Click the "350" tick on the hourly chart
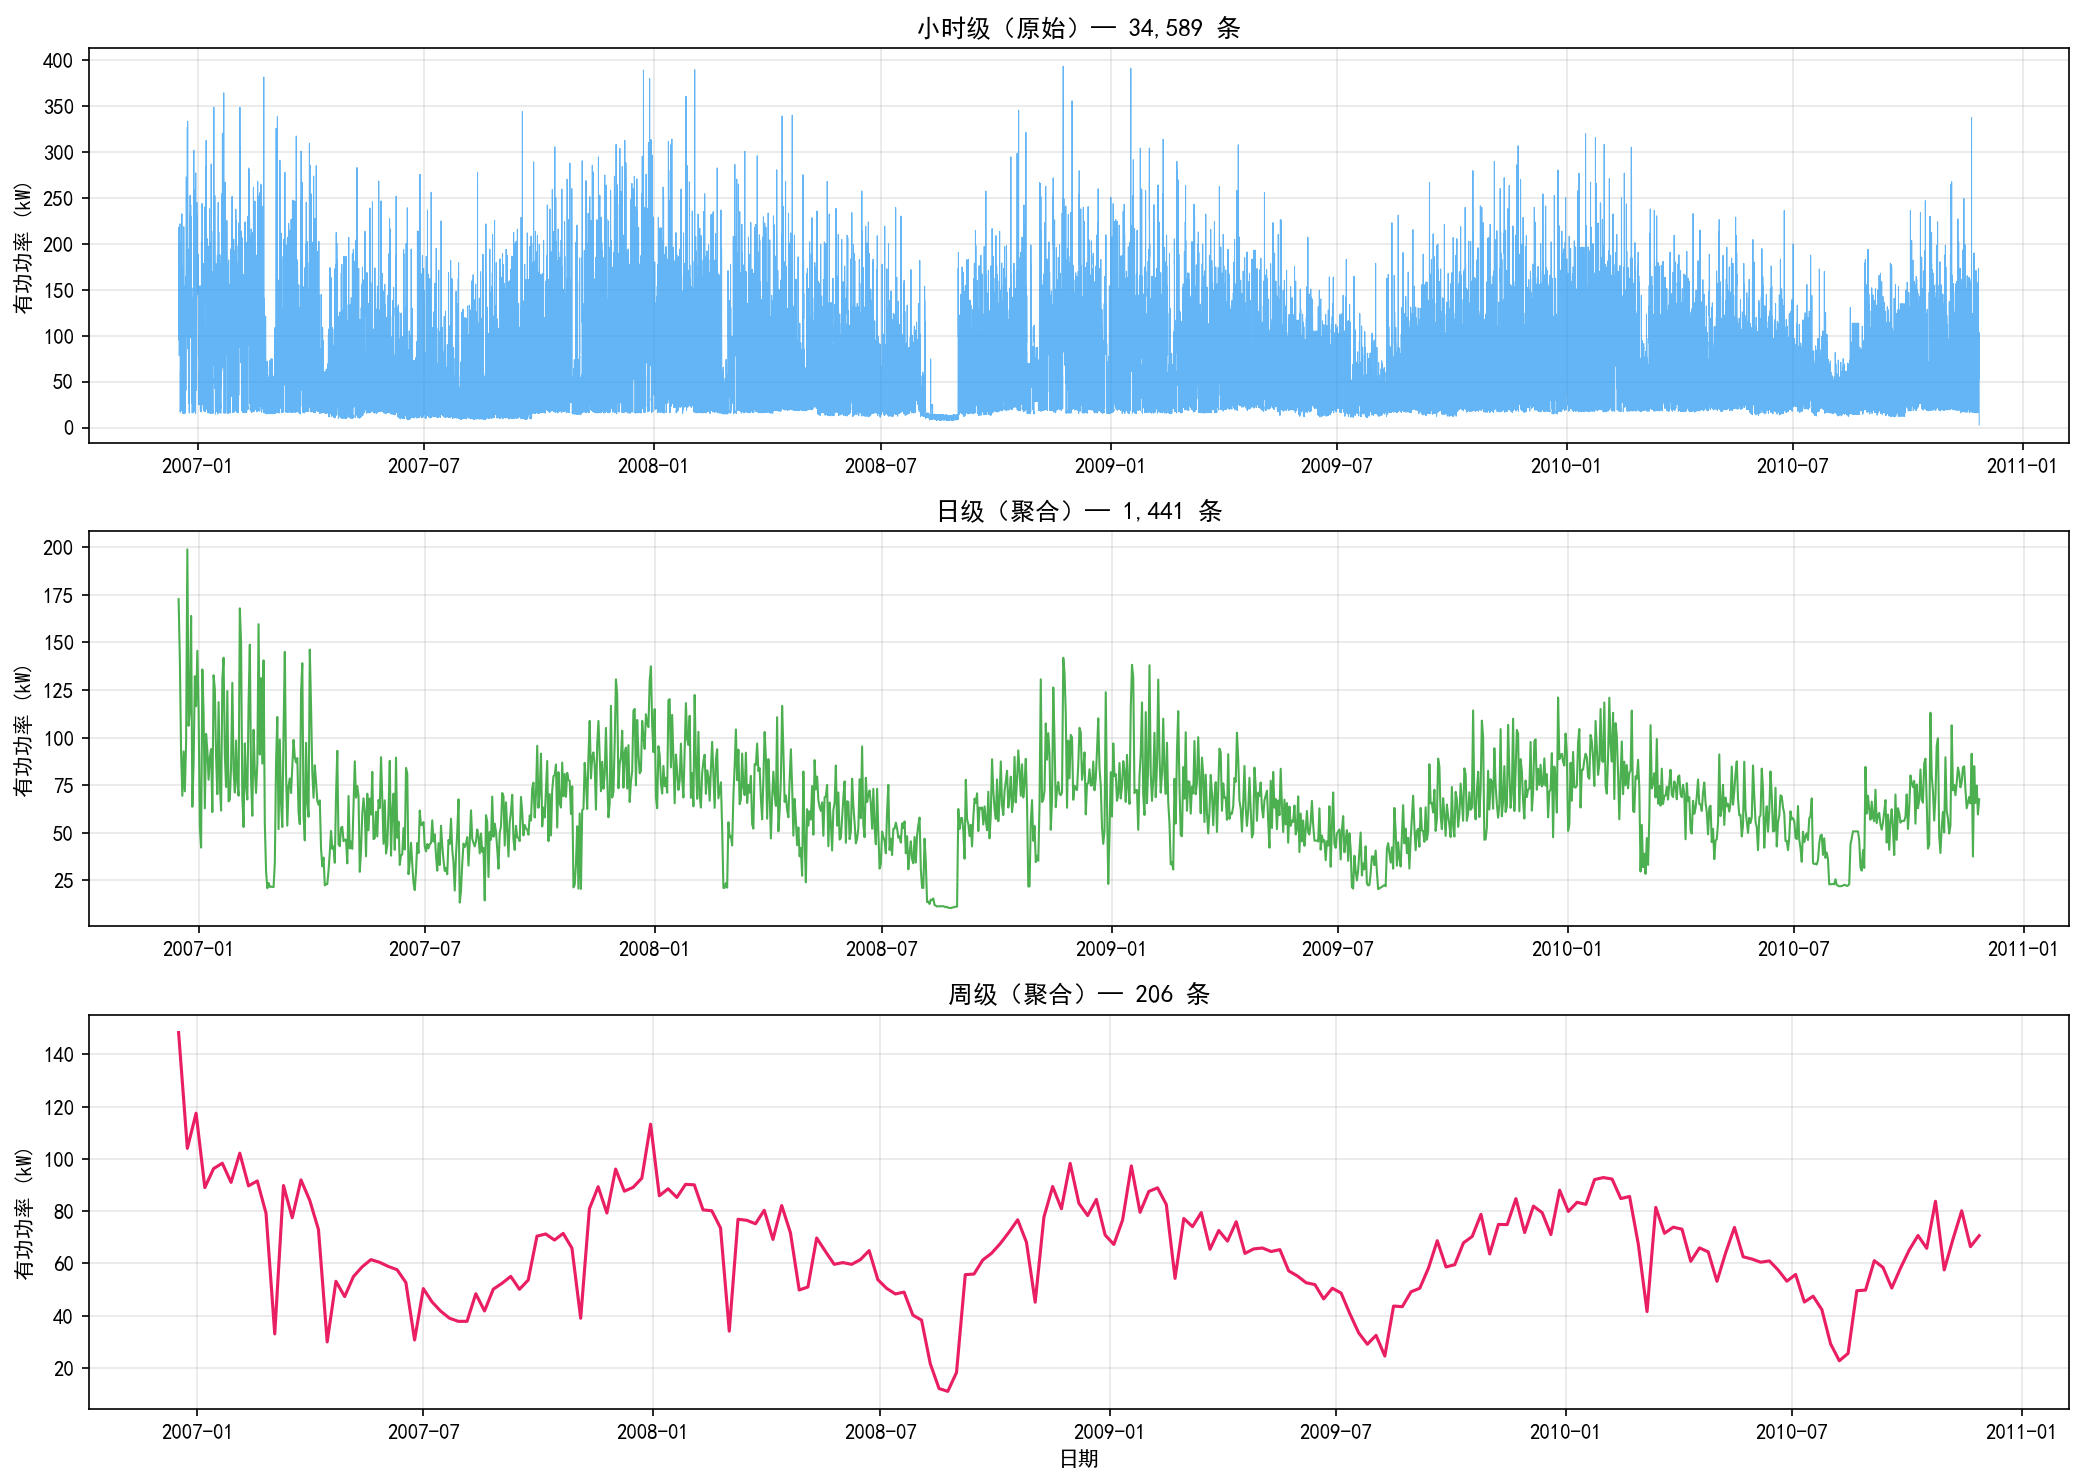This screenshot has height=1484, width=2084. (58, 107)
